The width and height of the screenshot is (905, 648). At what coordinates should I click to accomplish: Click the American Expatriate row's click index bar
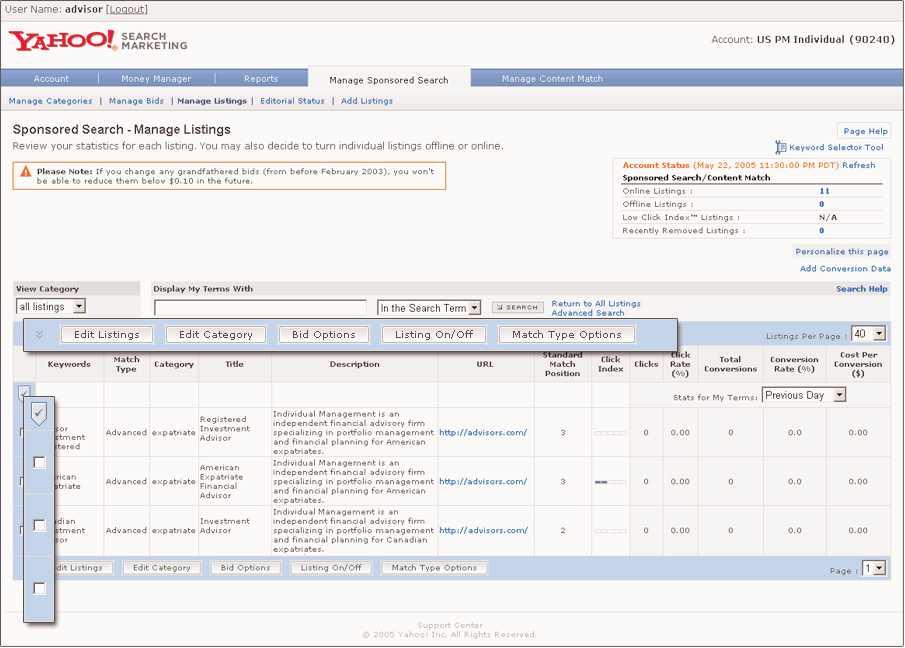609,482
